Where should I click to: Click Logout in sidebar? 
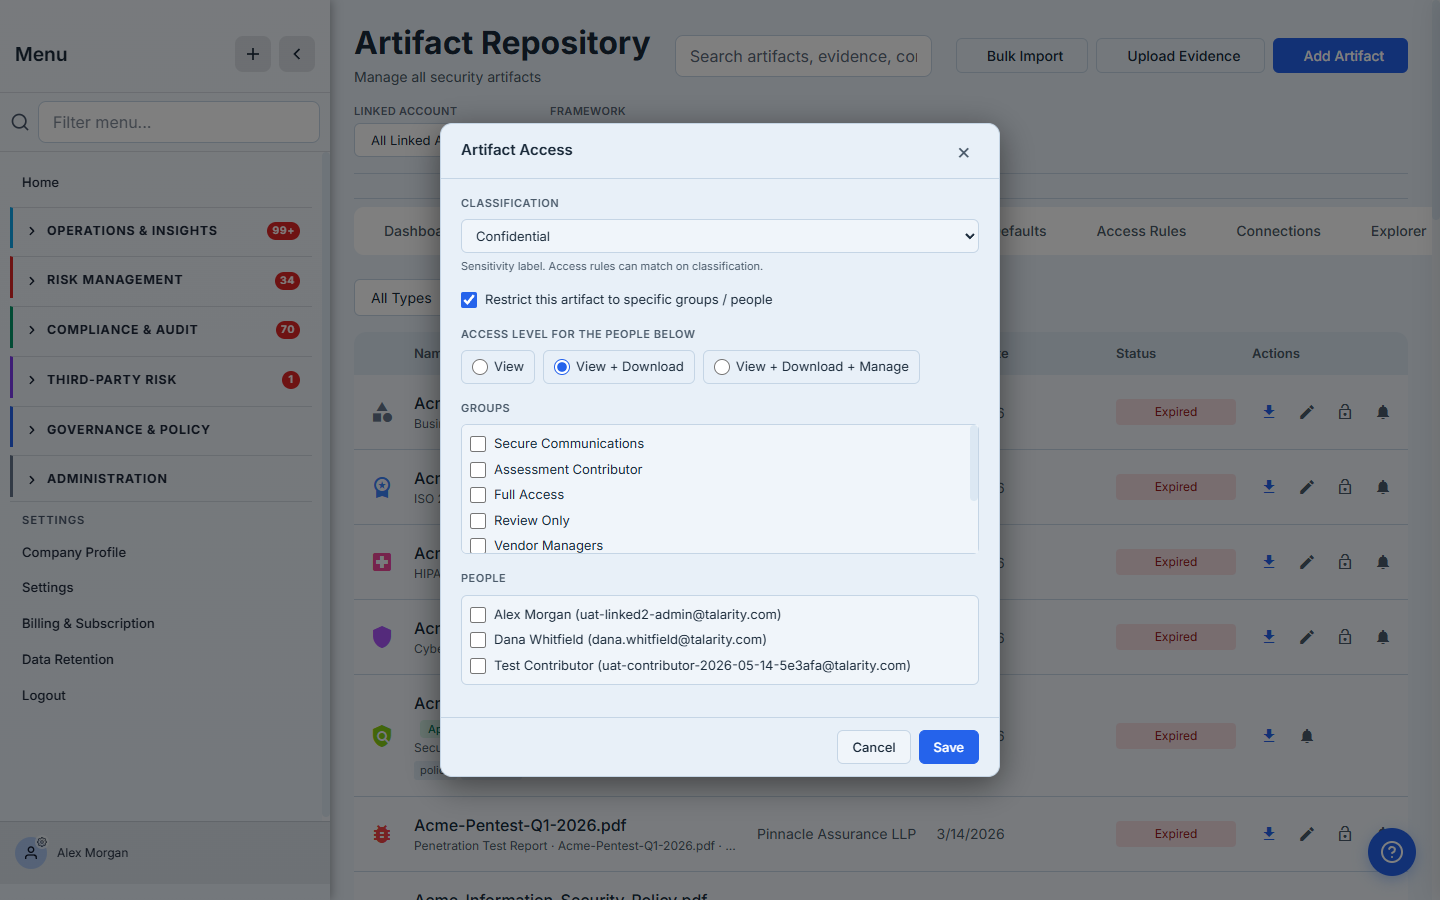[44, 696]
